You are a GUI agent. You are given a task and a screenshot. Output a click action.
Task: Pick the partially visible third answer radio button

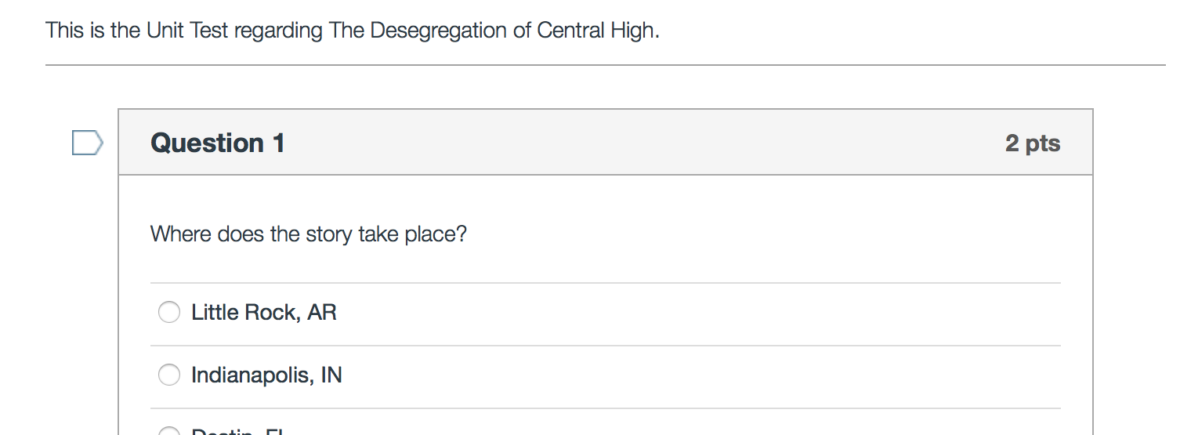click(x=170, y=431)
